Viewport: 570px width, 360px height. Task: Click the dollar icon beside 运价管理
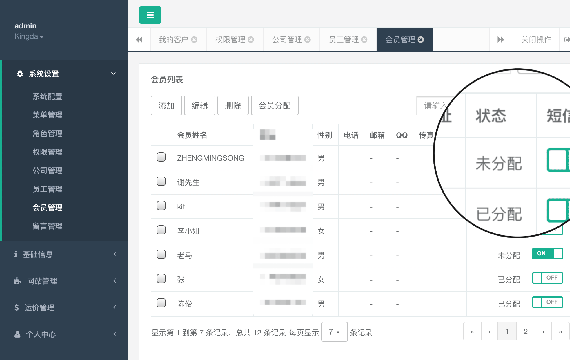[17, 308]
